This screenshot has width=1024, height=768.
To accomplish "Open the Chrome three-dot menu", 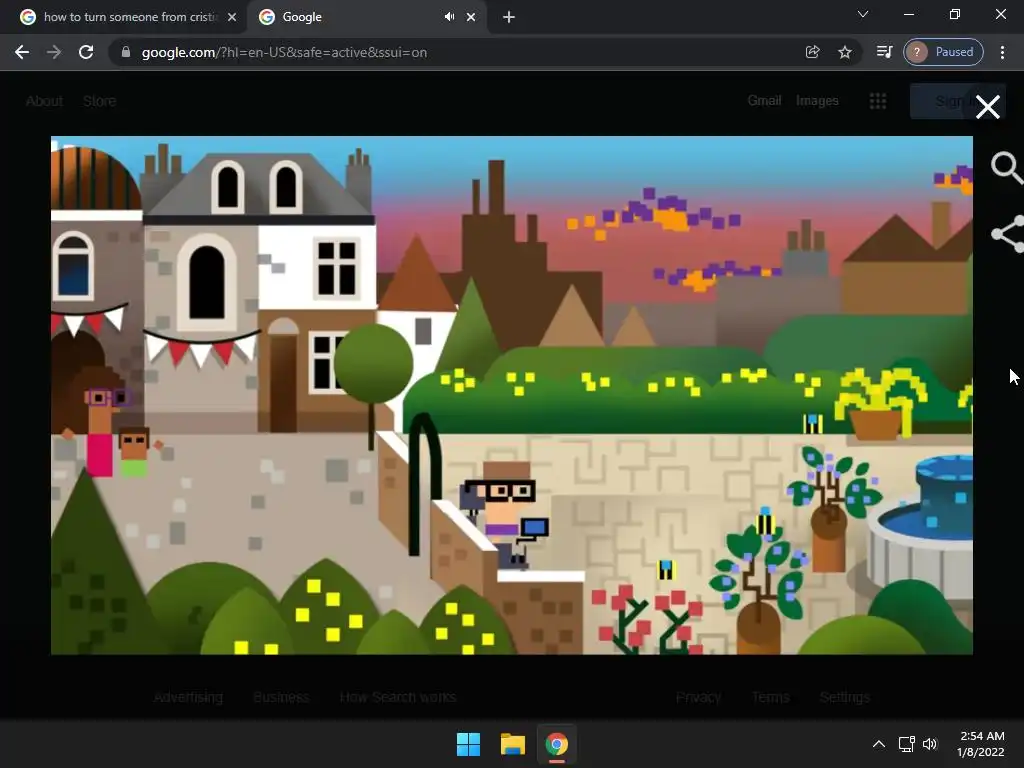I will coord(1002,52).
